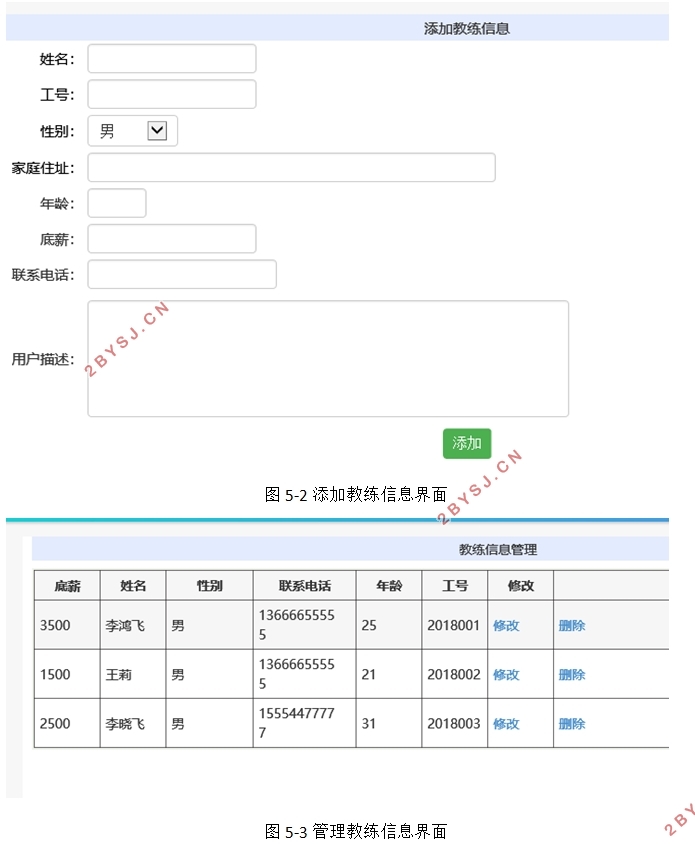Image resolution: width=695 pixels, height=844 pixels.
Task: Click the employee number 2018001
Action: (455, 625)
